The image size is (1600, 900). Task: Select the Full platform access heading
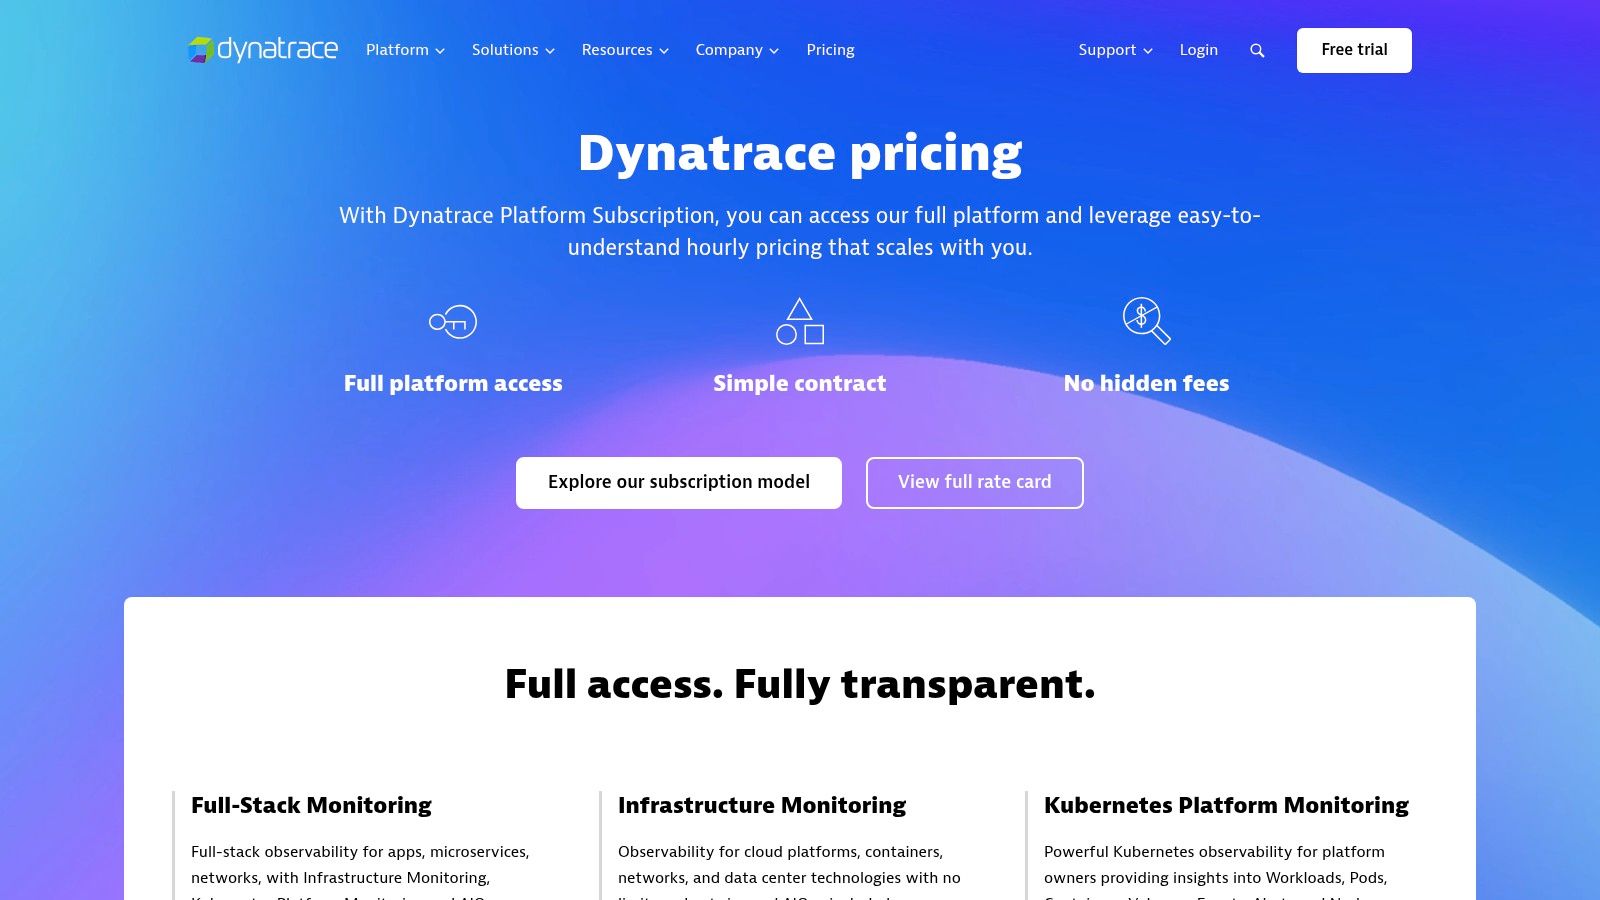[x=453, y=383]
